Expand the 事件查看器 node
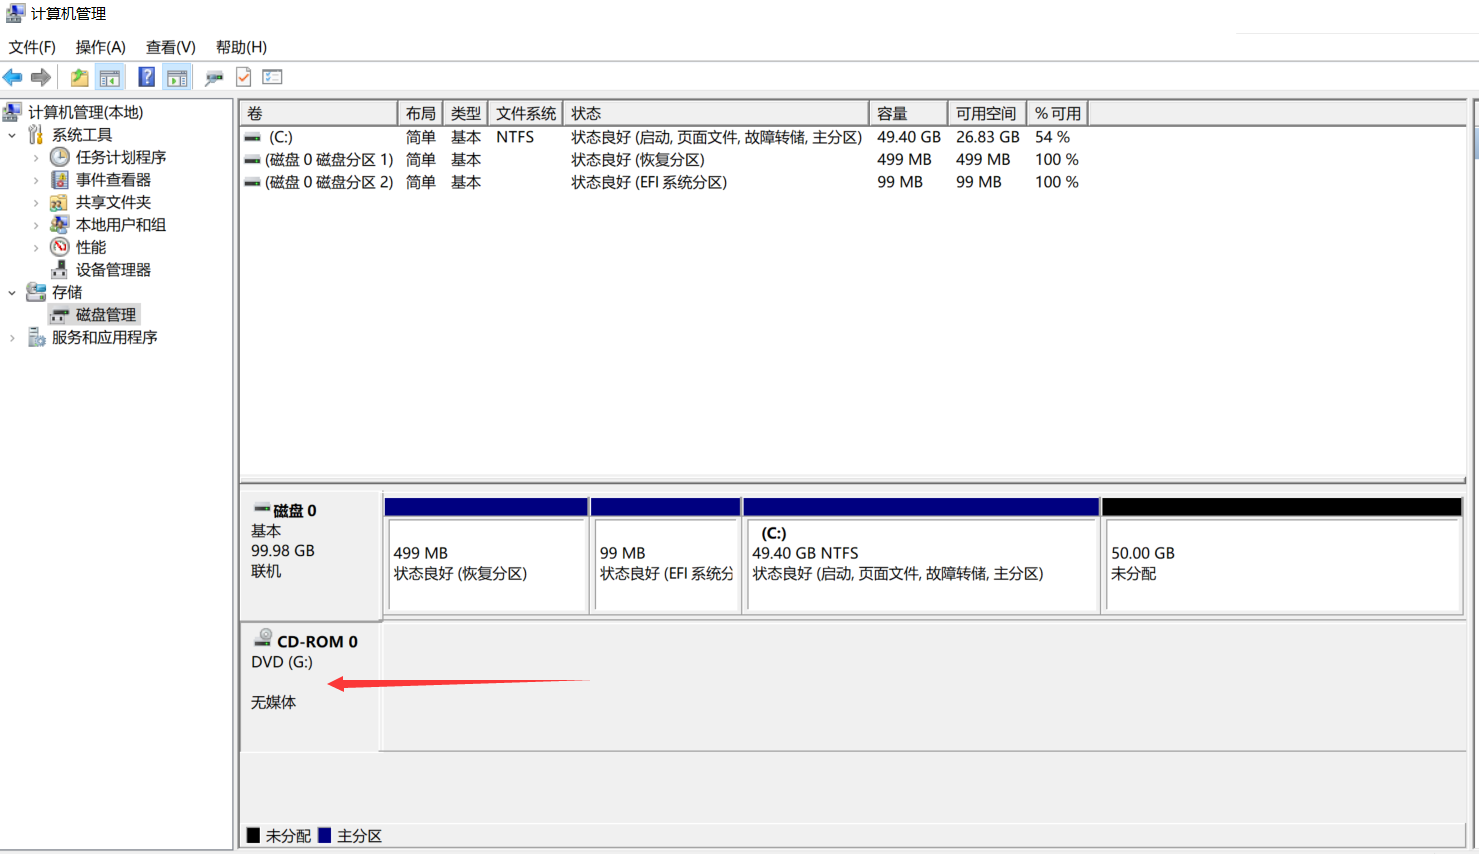Screen dimensions: 1479x854 (x=36, y=180)
